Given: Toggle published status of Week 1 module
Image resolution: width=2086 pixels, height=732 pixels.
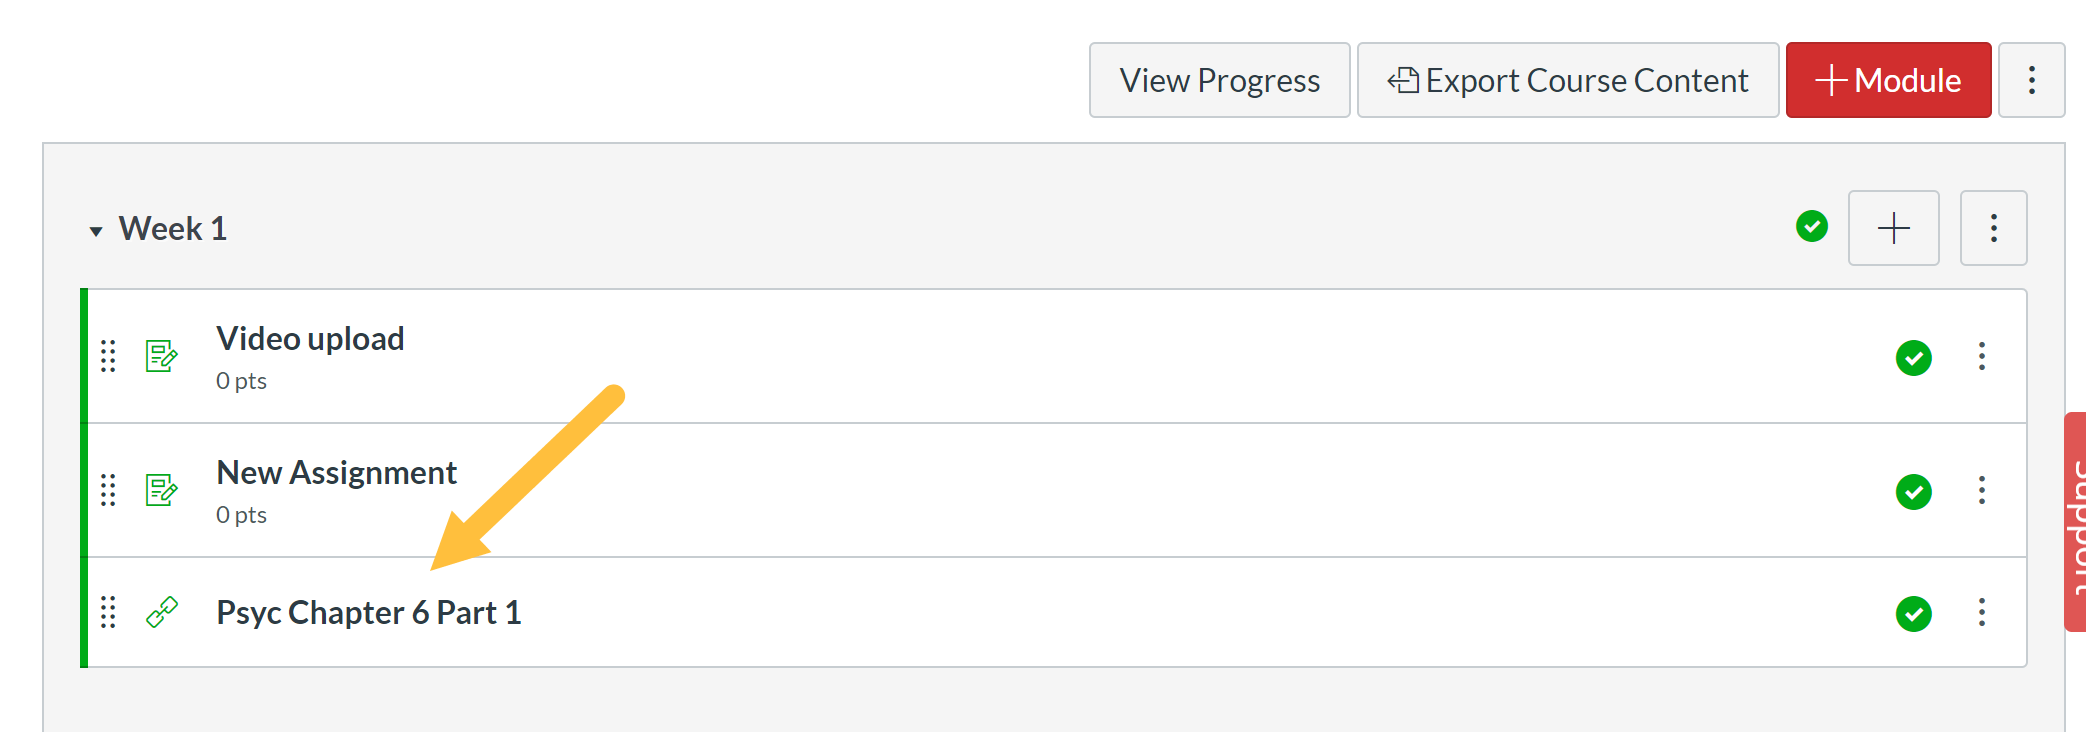Looking at the screenshot, I should (1811, 227).
